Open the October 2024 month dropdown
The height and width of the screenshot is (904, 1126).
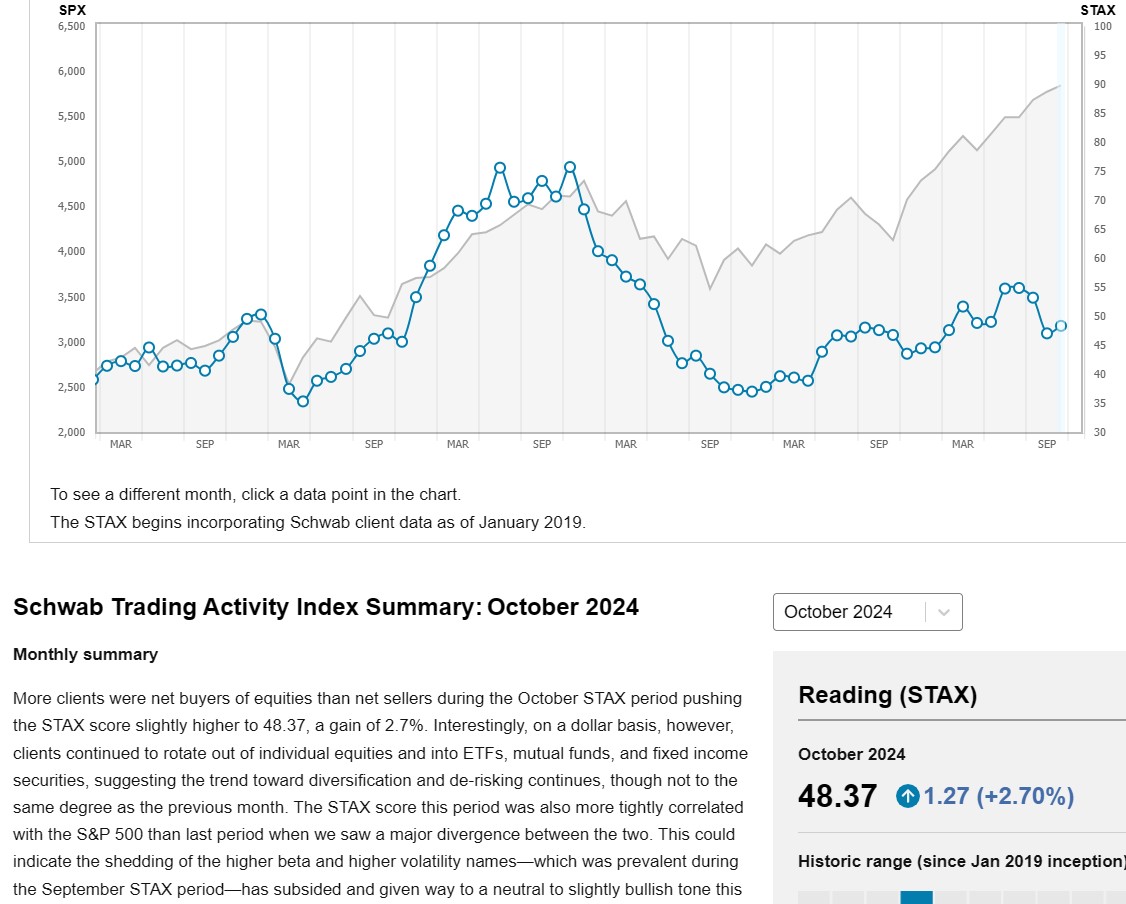(850, 612)
